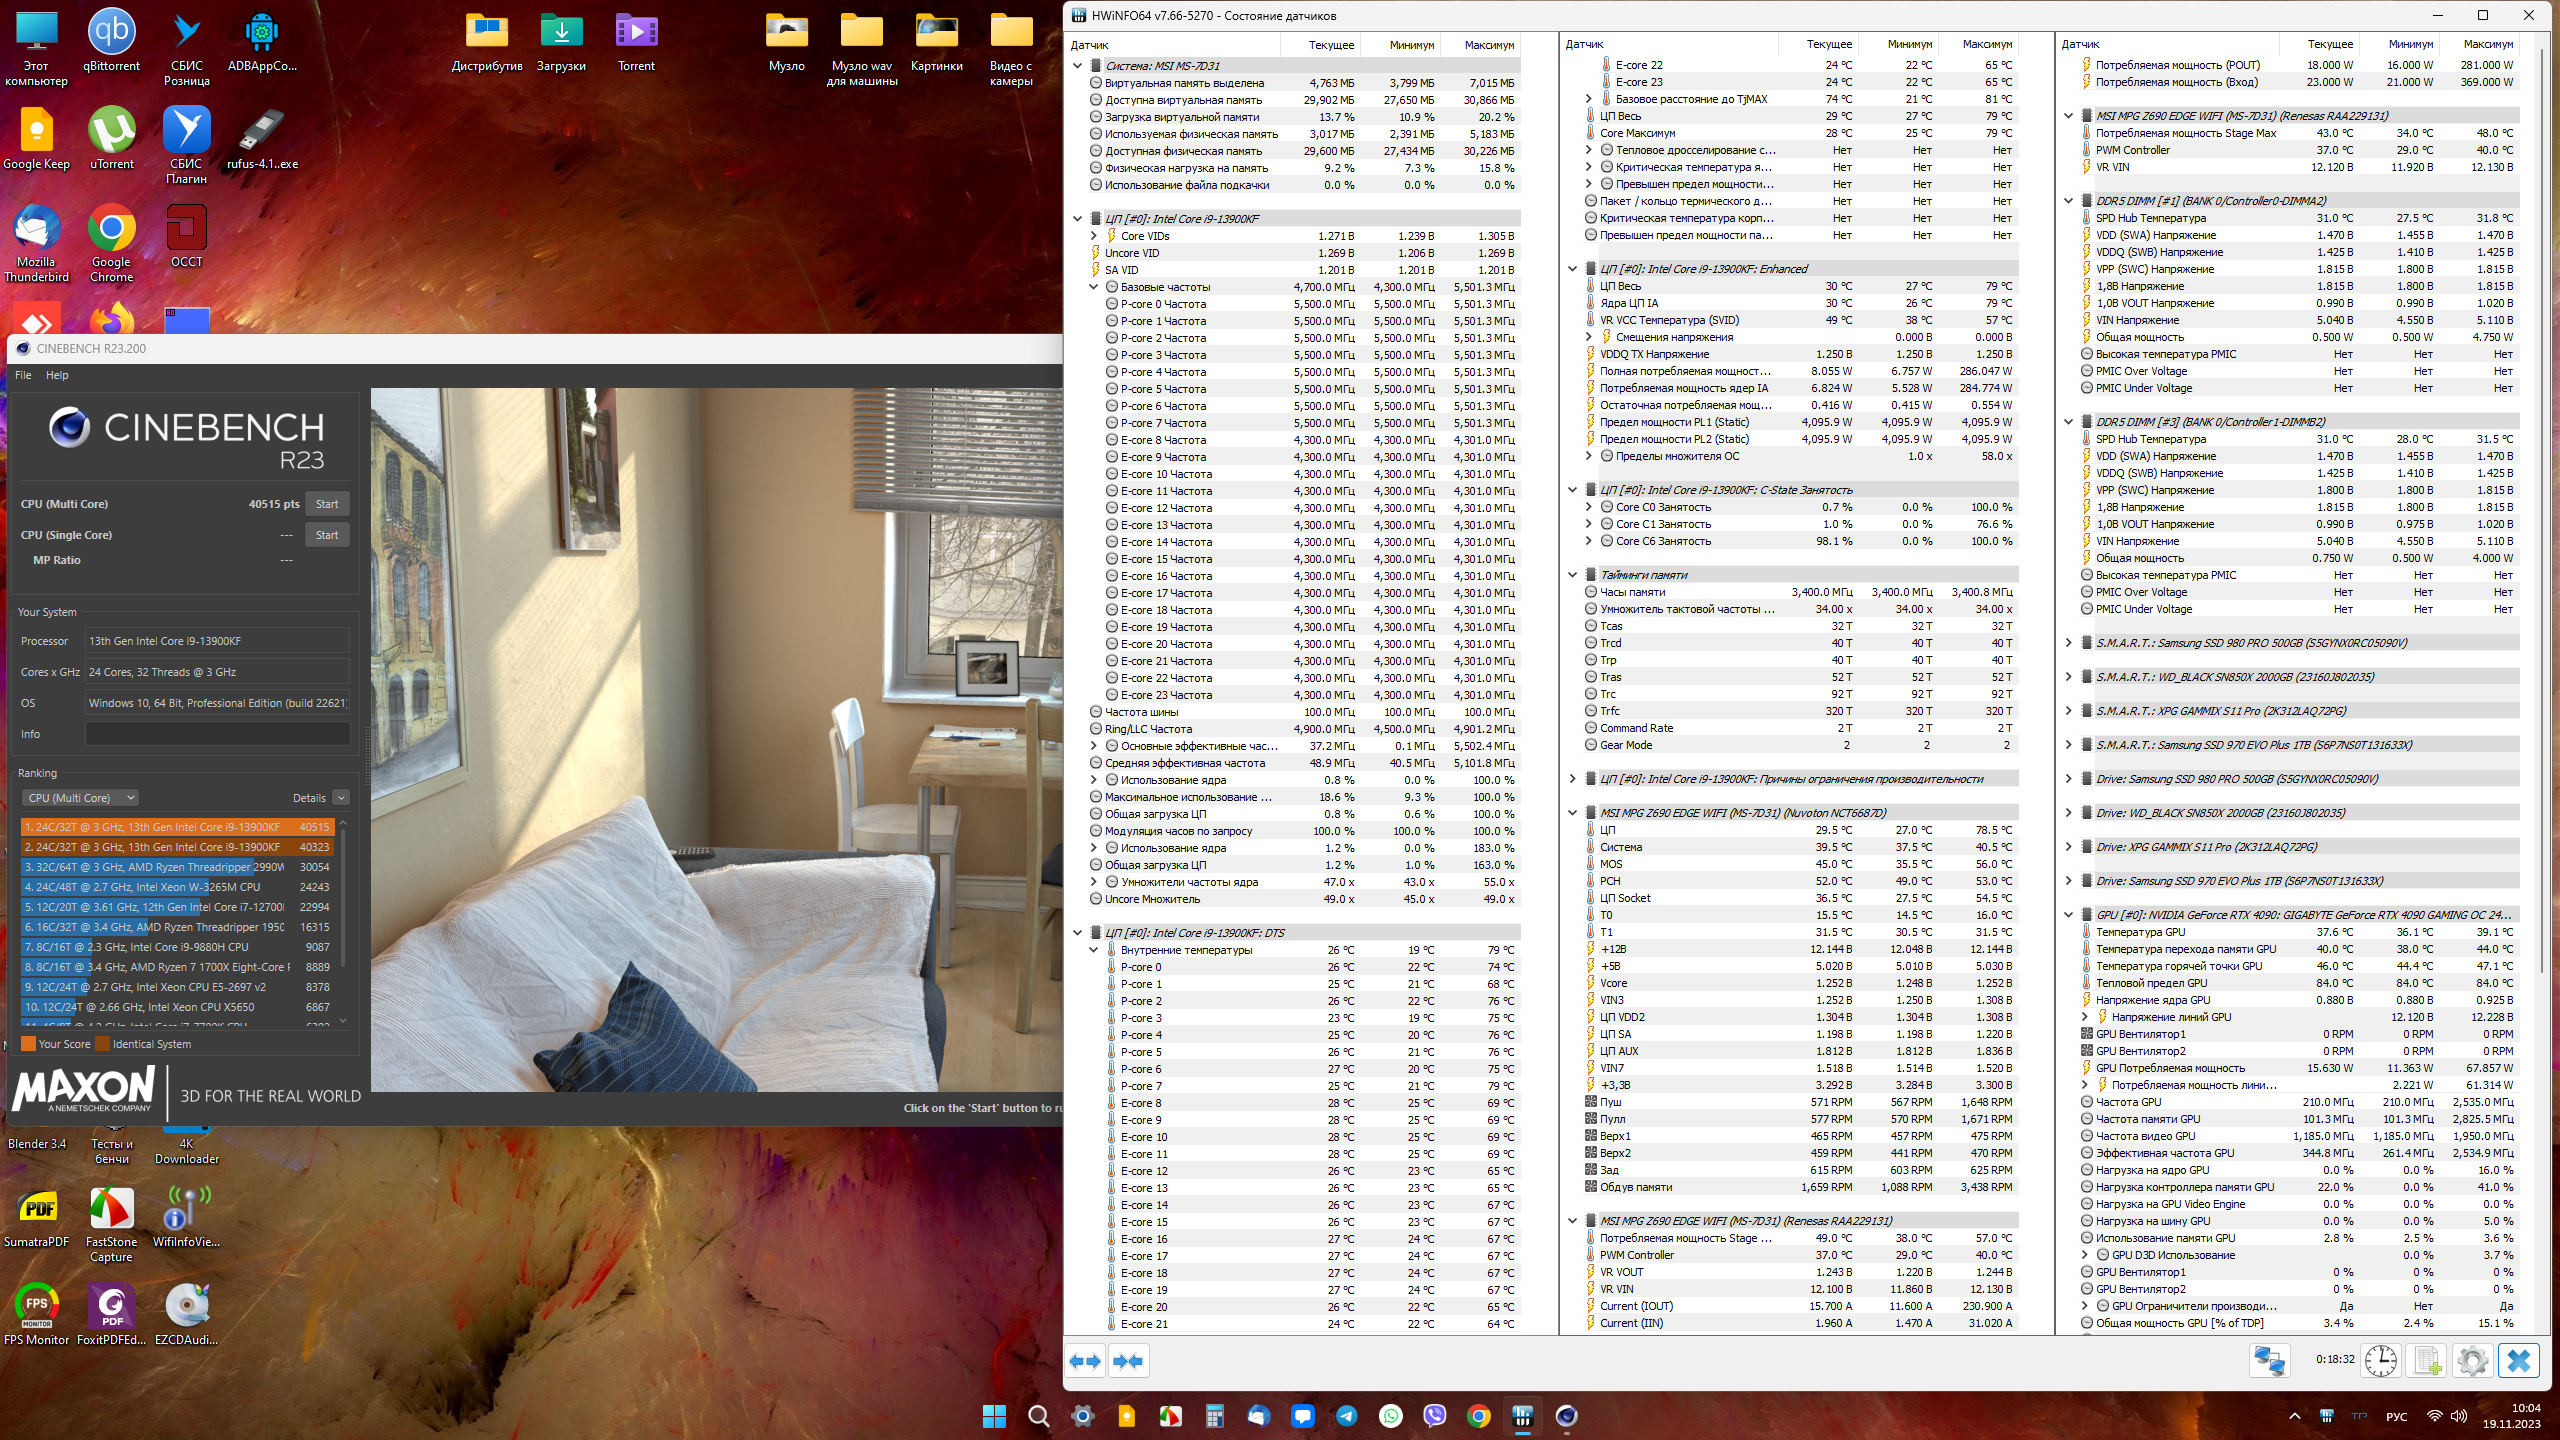This screenshot has height=1440, width=2560.
Task: Click the shrink columns arrows icon in HWiNFO
Action: pos(1128,1361)
